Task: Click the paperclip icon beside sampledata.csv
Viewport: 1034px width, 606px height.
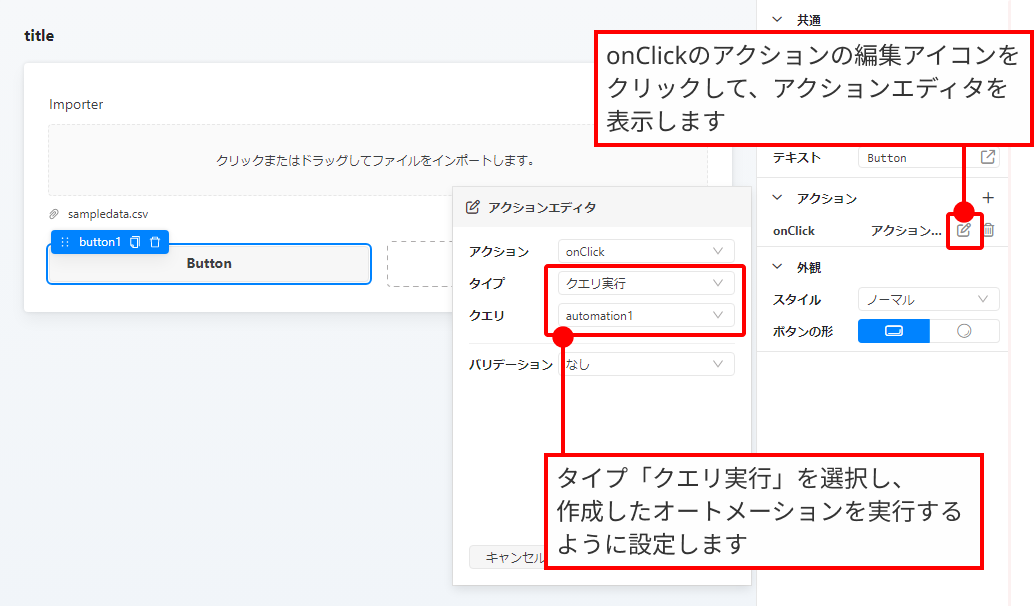Action: (54, 214)
